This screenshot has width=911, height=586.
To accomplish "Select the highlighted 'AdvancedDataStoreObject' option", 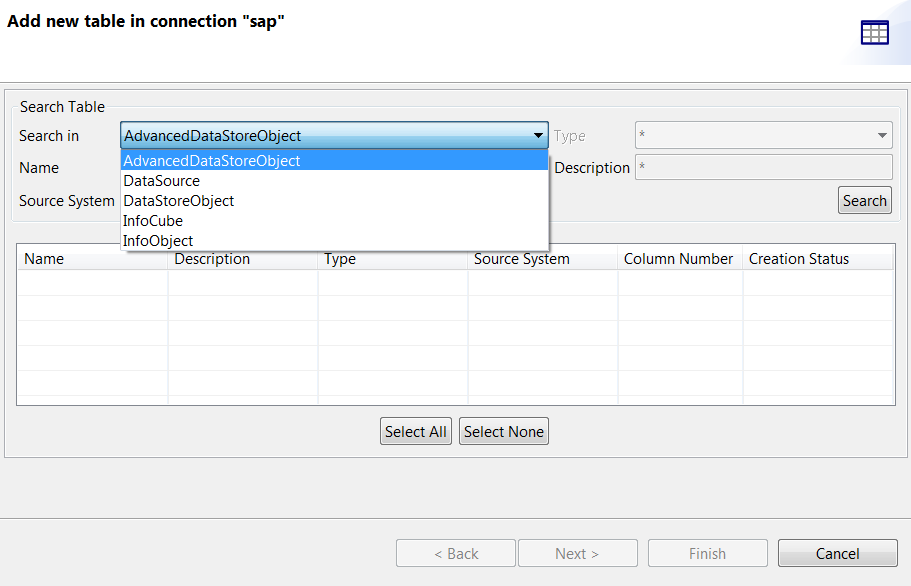I will [x=211, y=160].
